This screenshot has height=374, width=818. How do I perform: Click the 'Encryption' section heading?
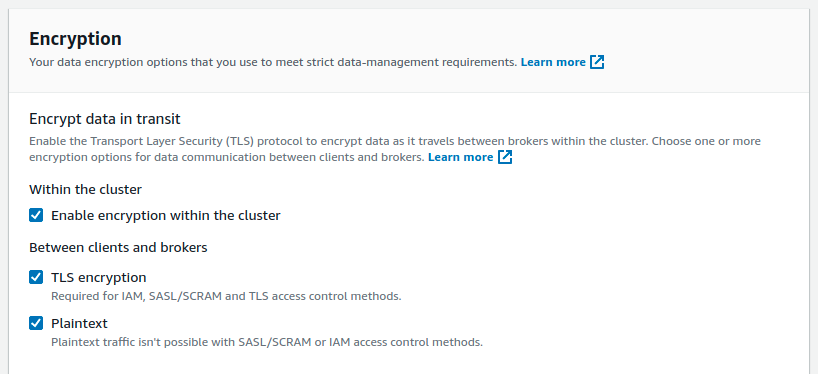coord(75,39)
